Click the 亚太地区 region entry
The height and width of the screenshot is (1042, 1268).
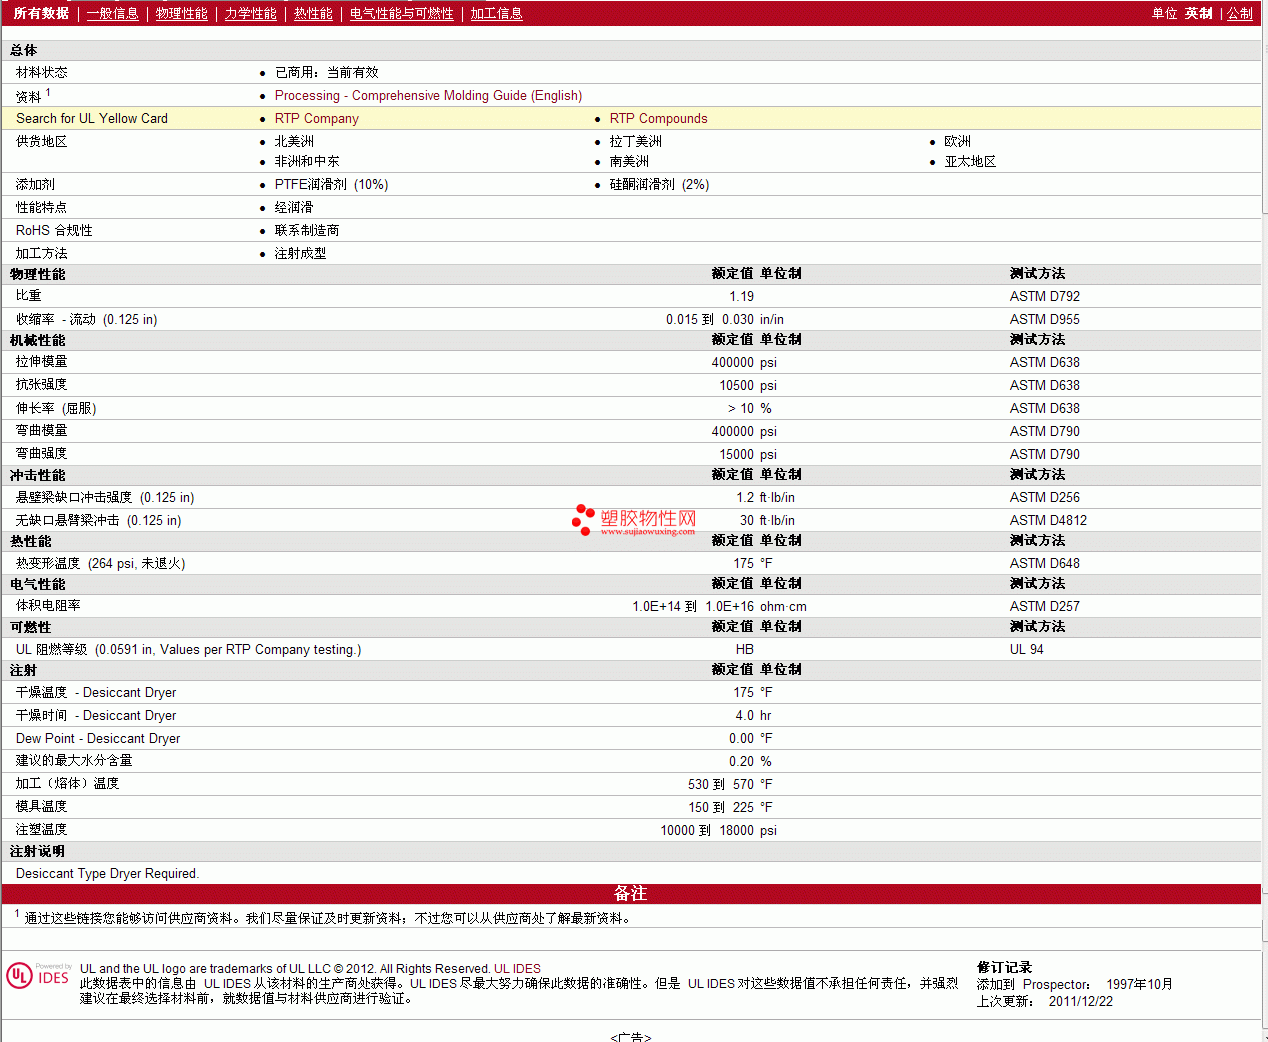[970, 161]
